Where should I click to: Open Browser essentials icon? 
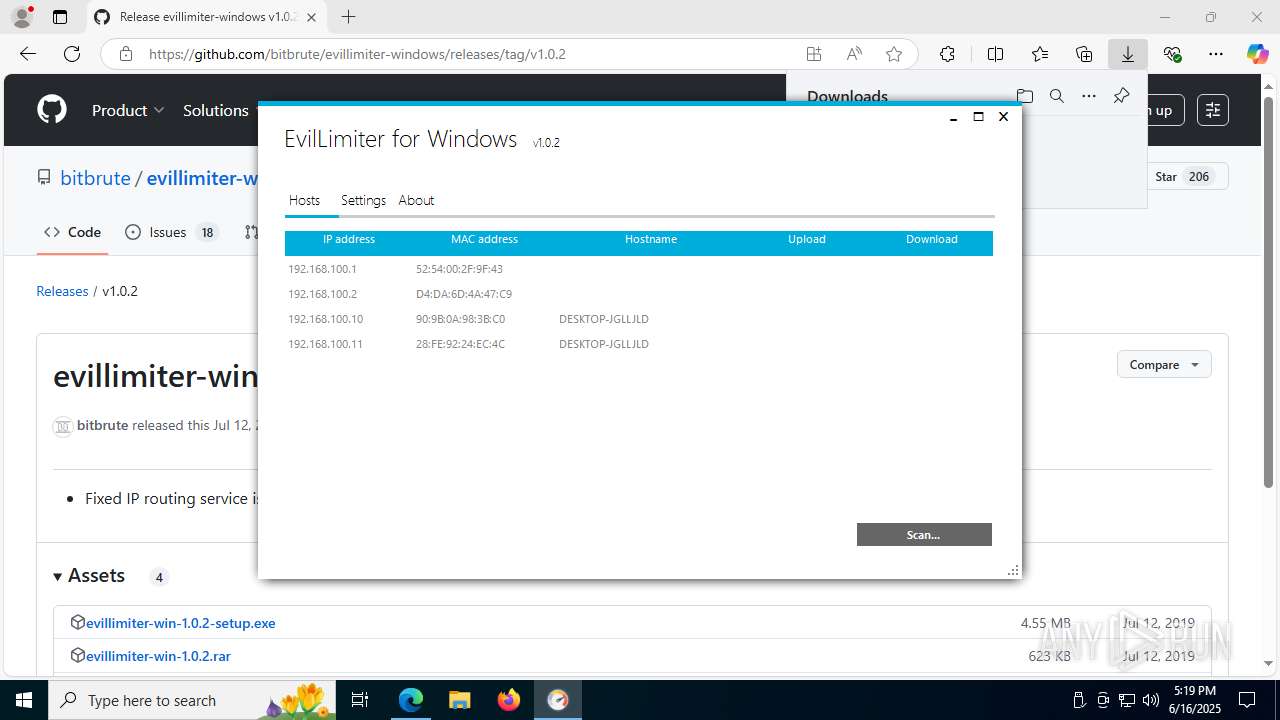1172,54
